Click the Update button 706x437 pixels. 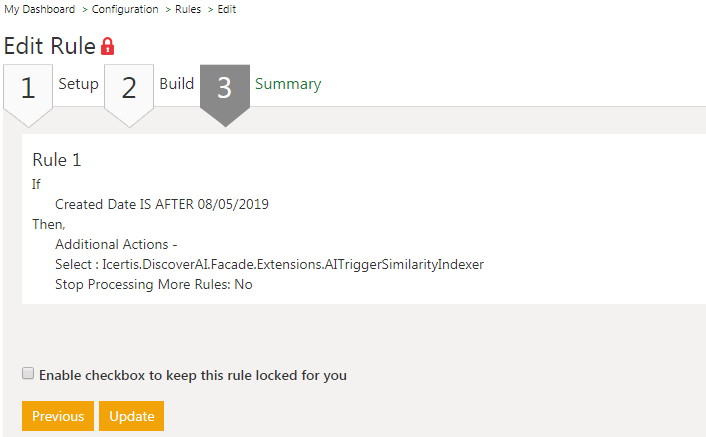pos(131,416)
